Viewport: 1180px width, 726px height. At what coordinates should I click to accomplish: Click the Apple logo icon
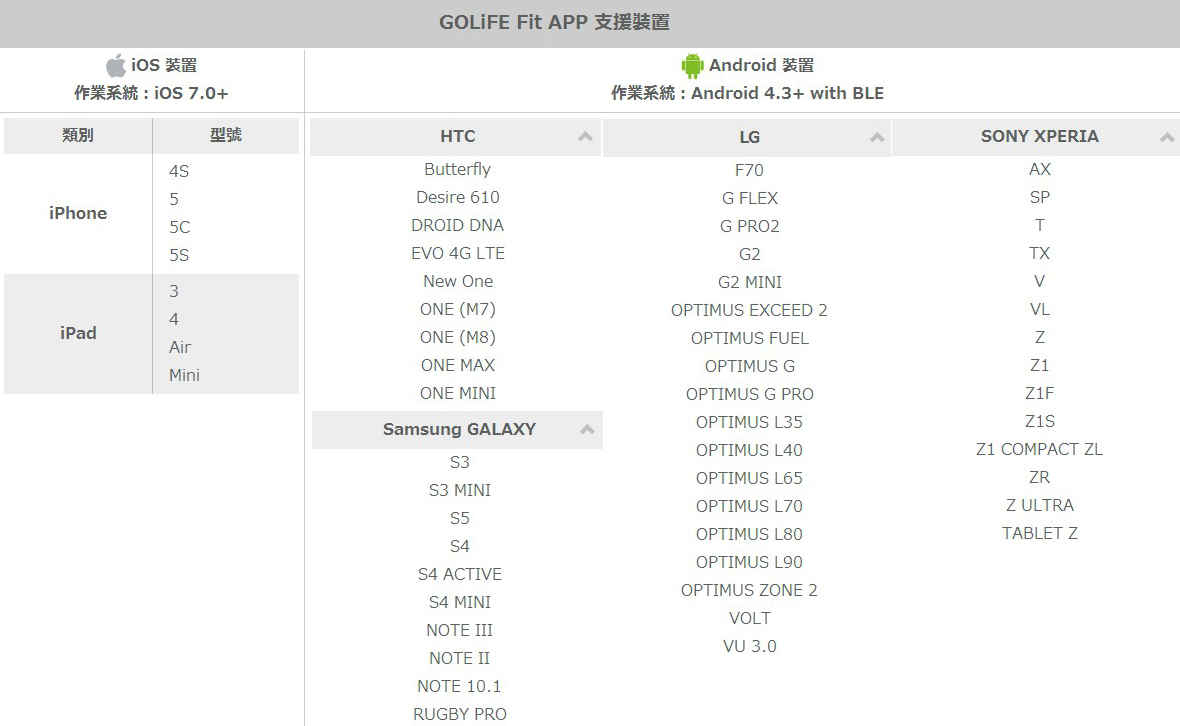click(116, 65)
